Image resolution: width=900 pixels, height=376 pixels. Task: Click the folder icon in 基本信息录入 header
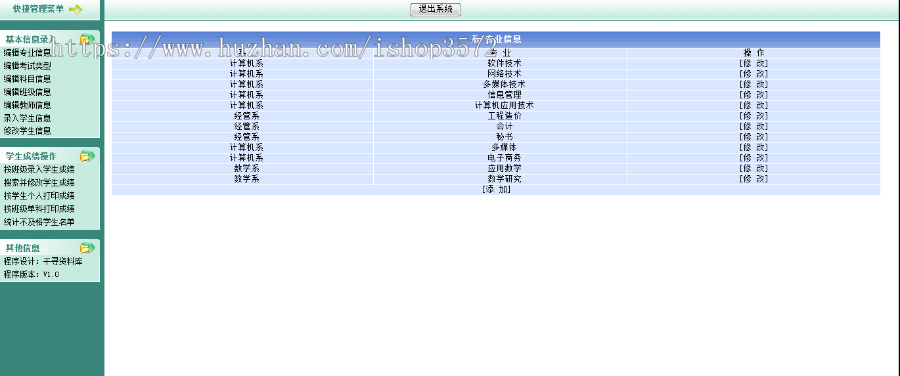87,39
